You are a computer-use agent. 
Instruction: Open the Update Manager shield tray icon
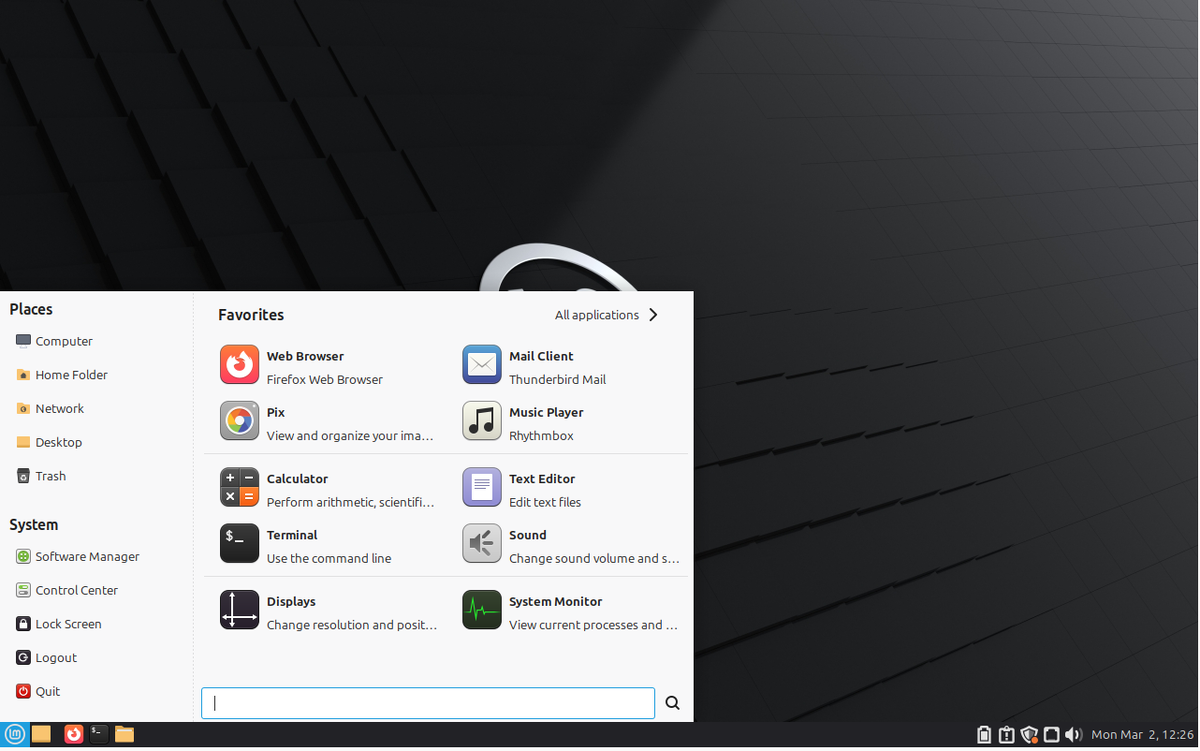pyautogui.click(x=1029, y=734)
